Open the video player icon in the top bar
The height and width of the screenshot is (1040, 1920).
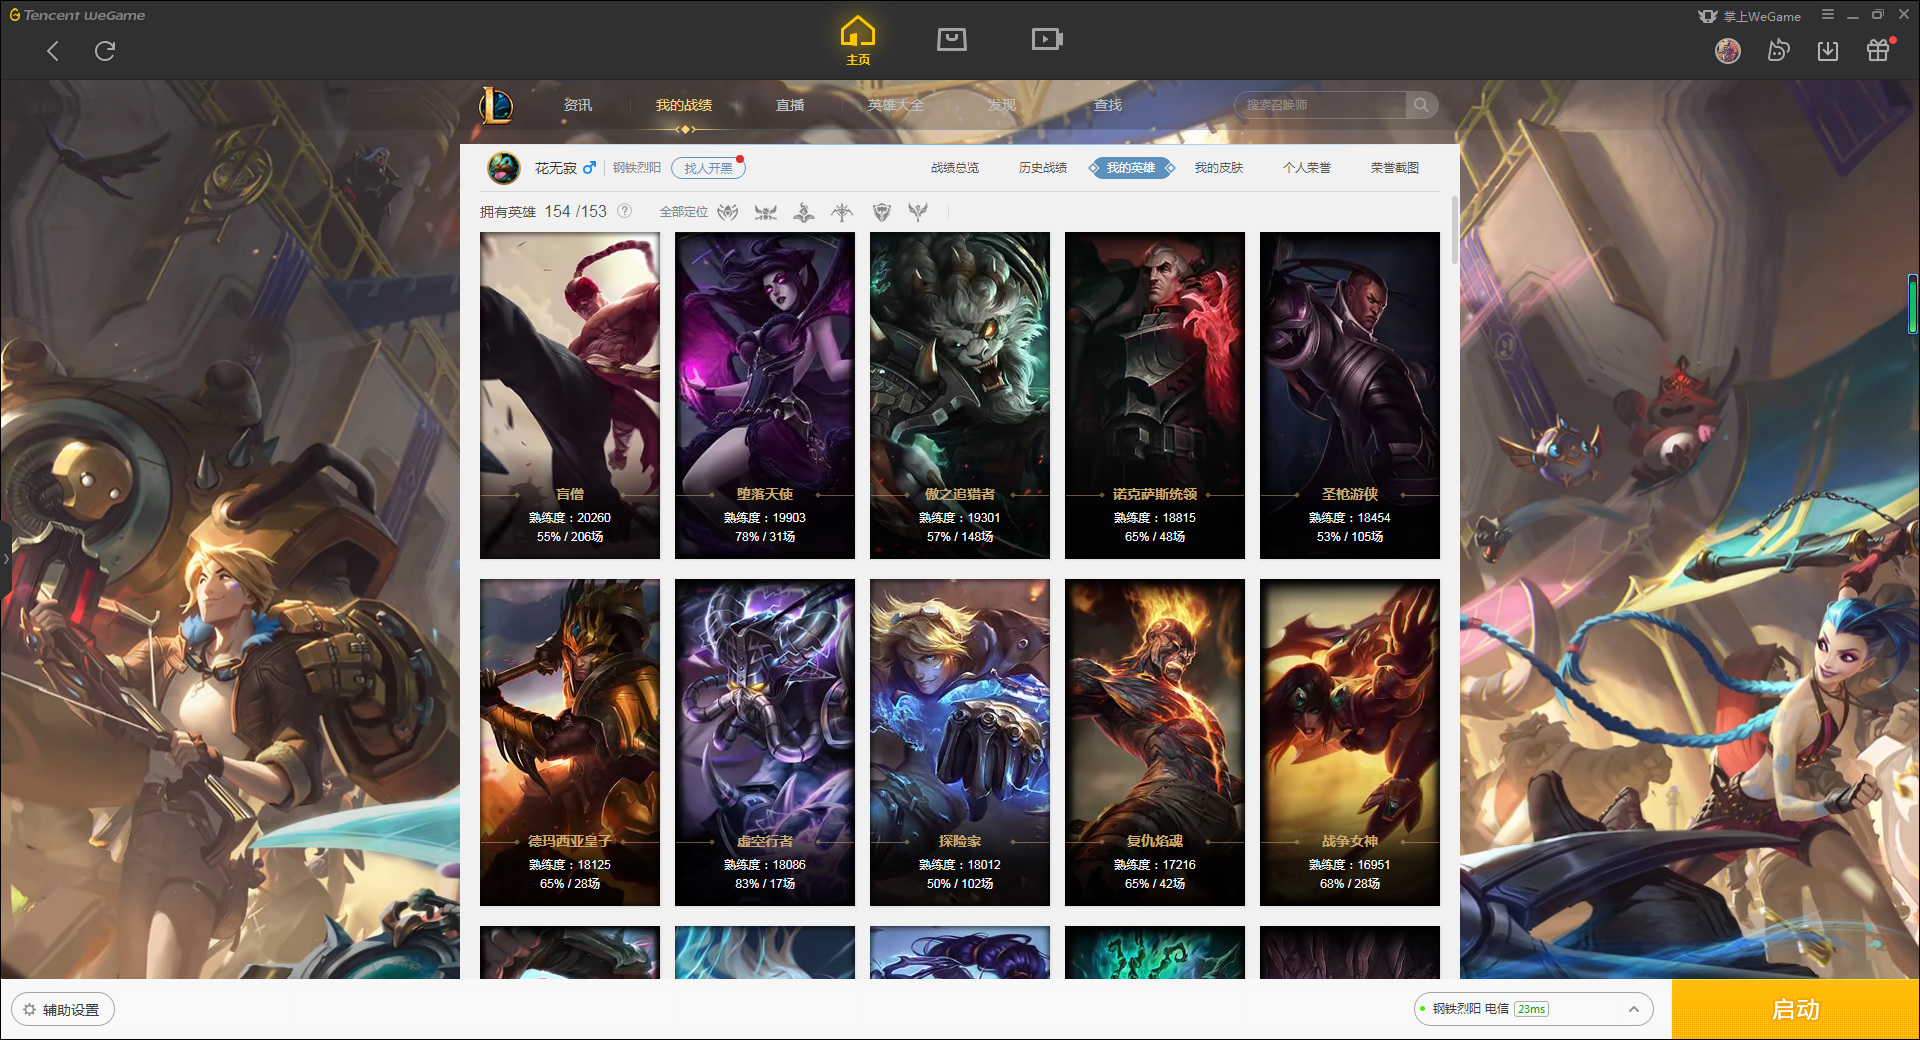coord(1047,39)
